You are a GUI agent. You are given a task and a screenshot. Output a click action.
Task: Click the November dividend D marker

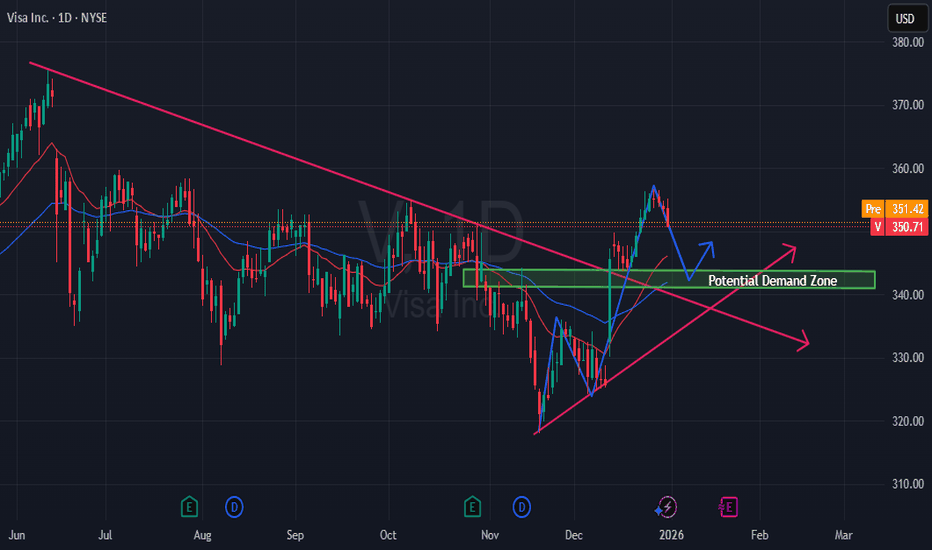point(521,507)
